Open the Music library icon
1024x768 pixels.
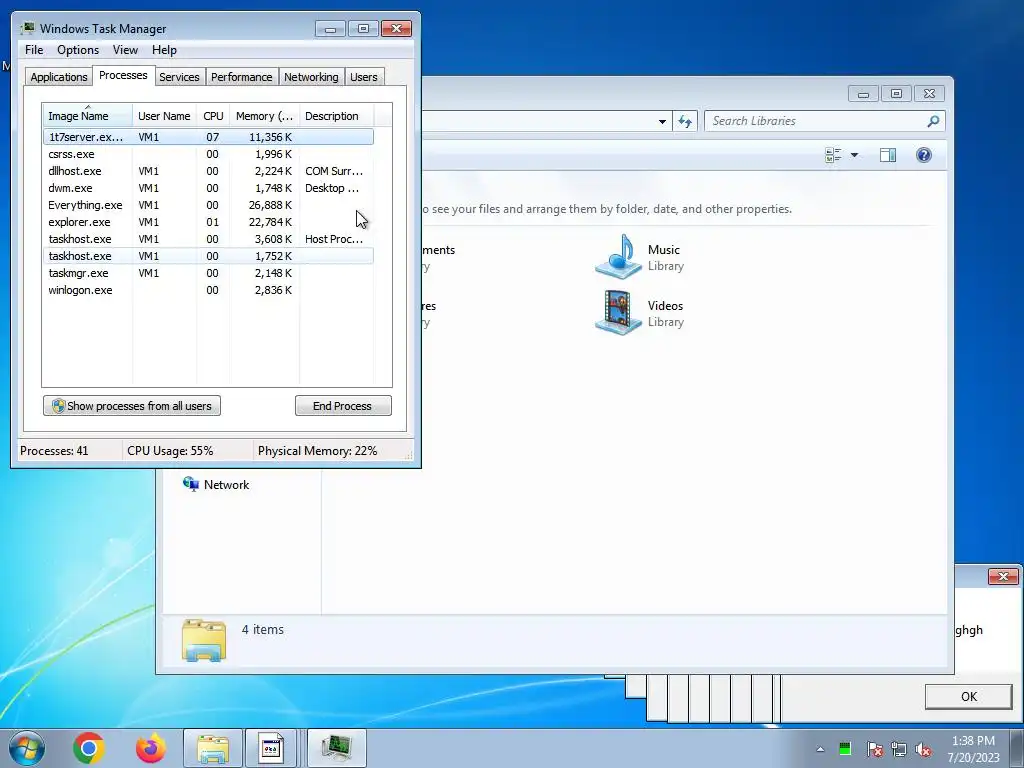pyautogui.click(x=618, y=257)
